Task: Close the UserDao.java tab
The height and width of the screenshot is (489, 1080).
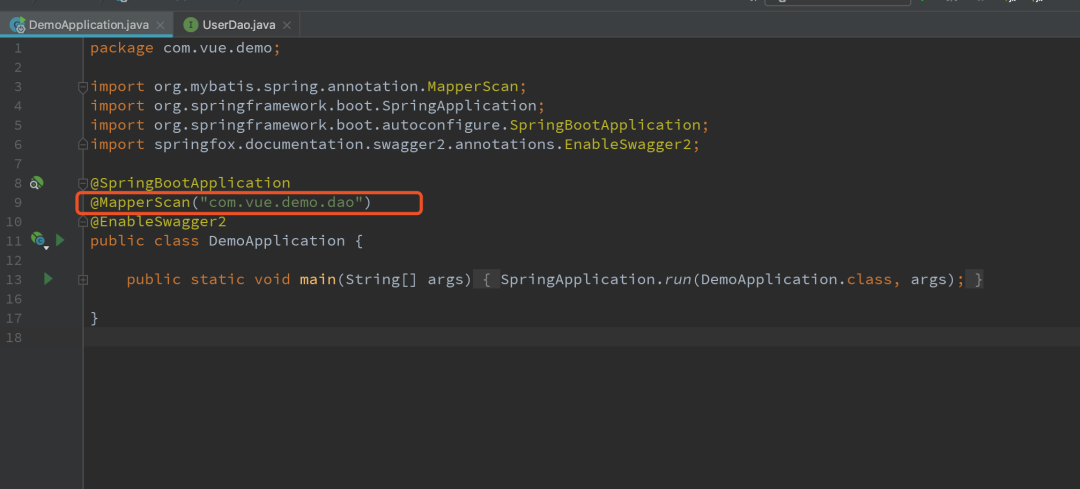Action: coord(286,24)
